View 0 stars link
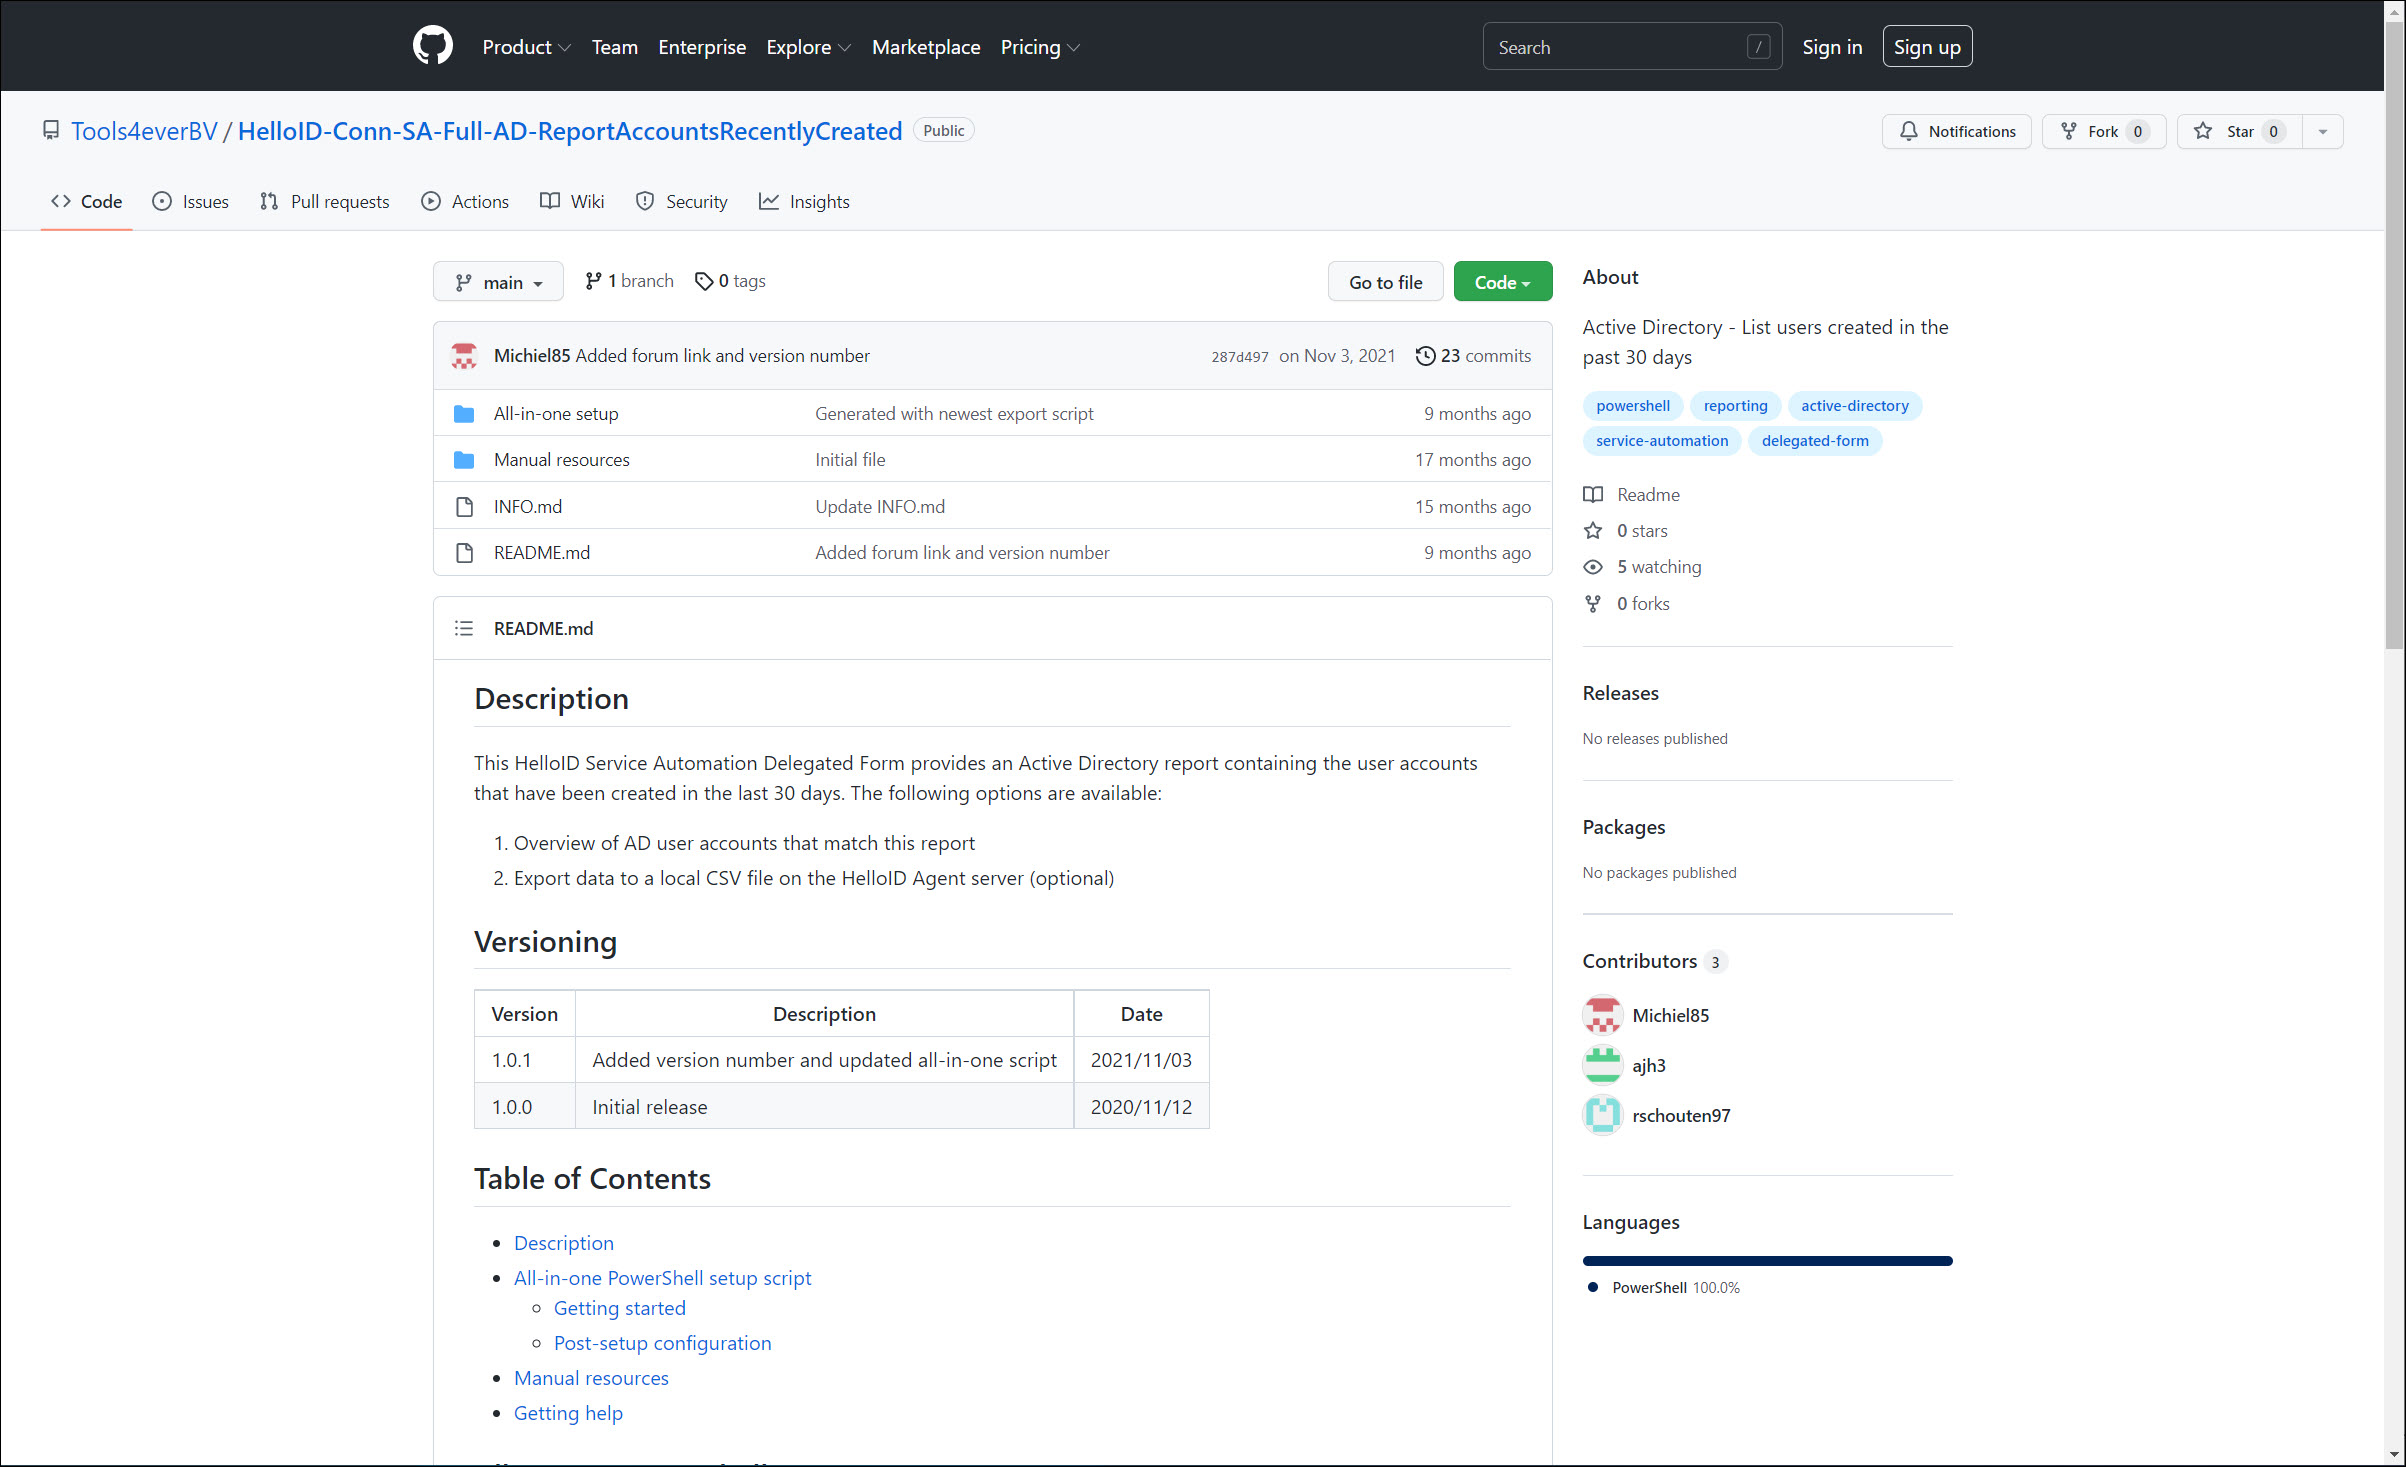The image size is (2406, 1467). pos(1625,530)
